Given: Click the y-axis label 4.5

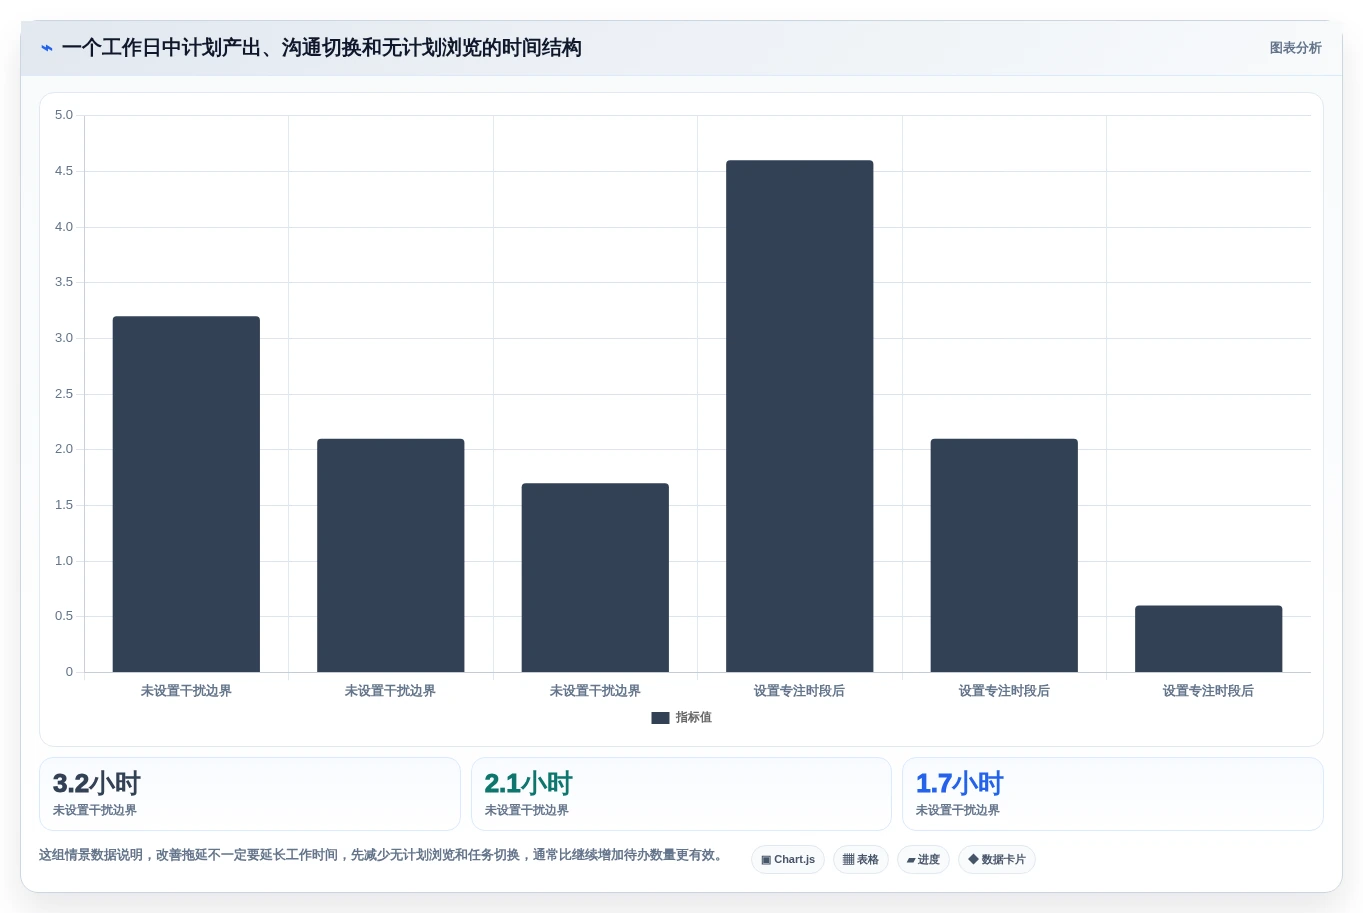Looking at the screenshot, I should coord(64,171).
